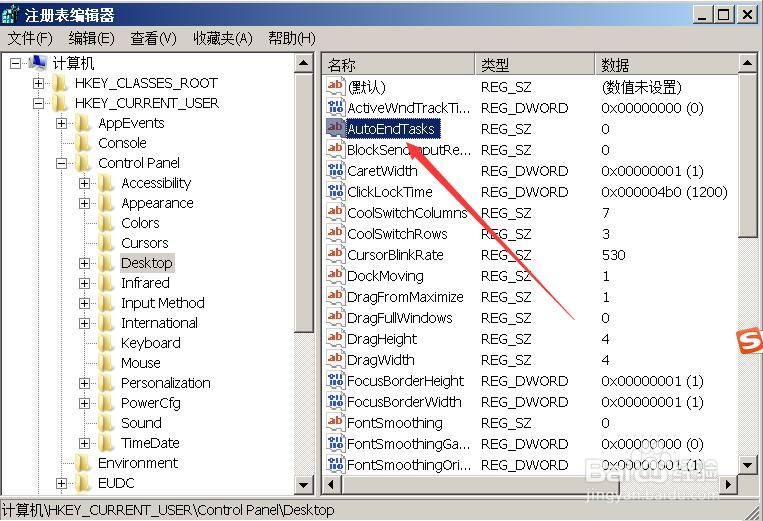Click the string icon beside CursorBlinkRate

coord(335,254)
